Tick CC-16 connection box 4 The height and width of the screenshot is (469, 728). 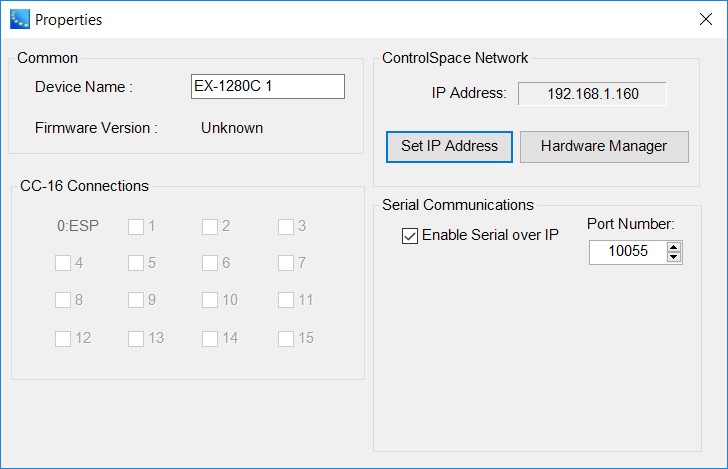point(63,263)
